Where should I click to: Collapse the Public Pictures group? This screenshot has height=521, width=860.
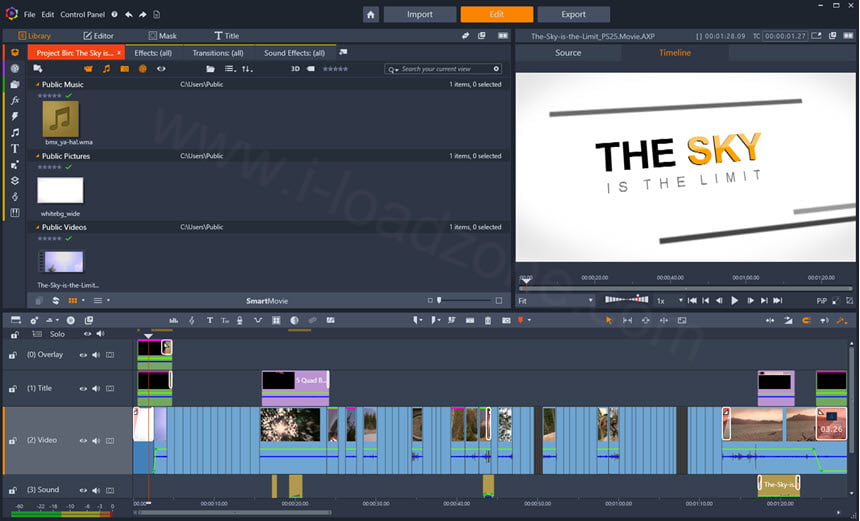coord(38,156)
